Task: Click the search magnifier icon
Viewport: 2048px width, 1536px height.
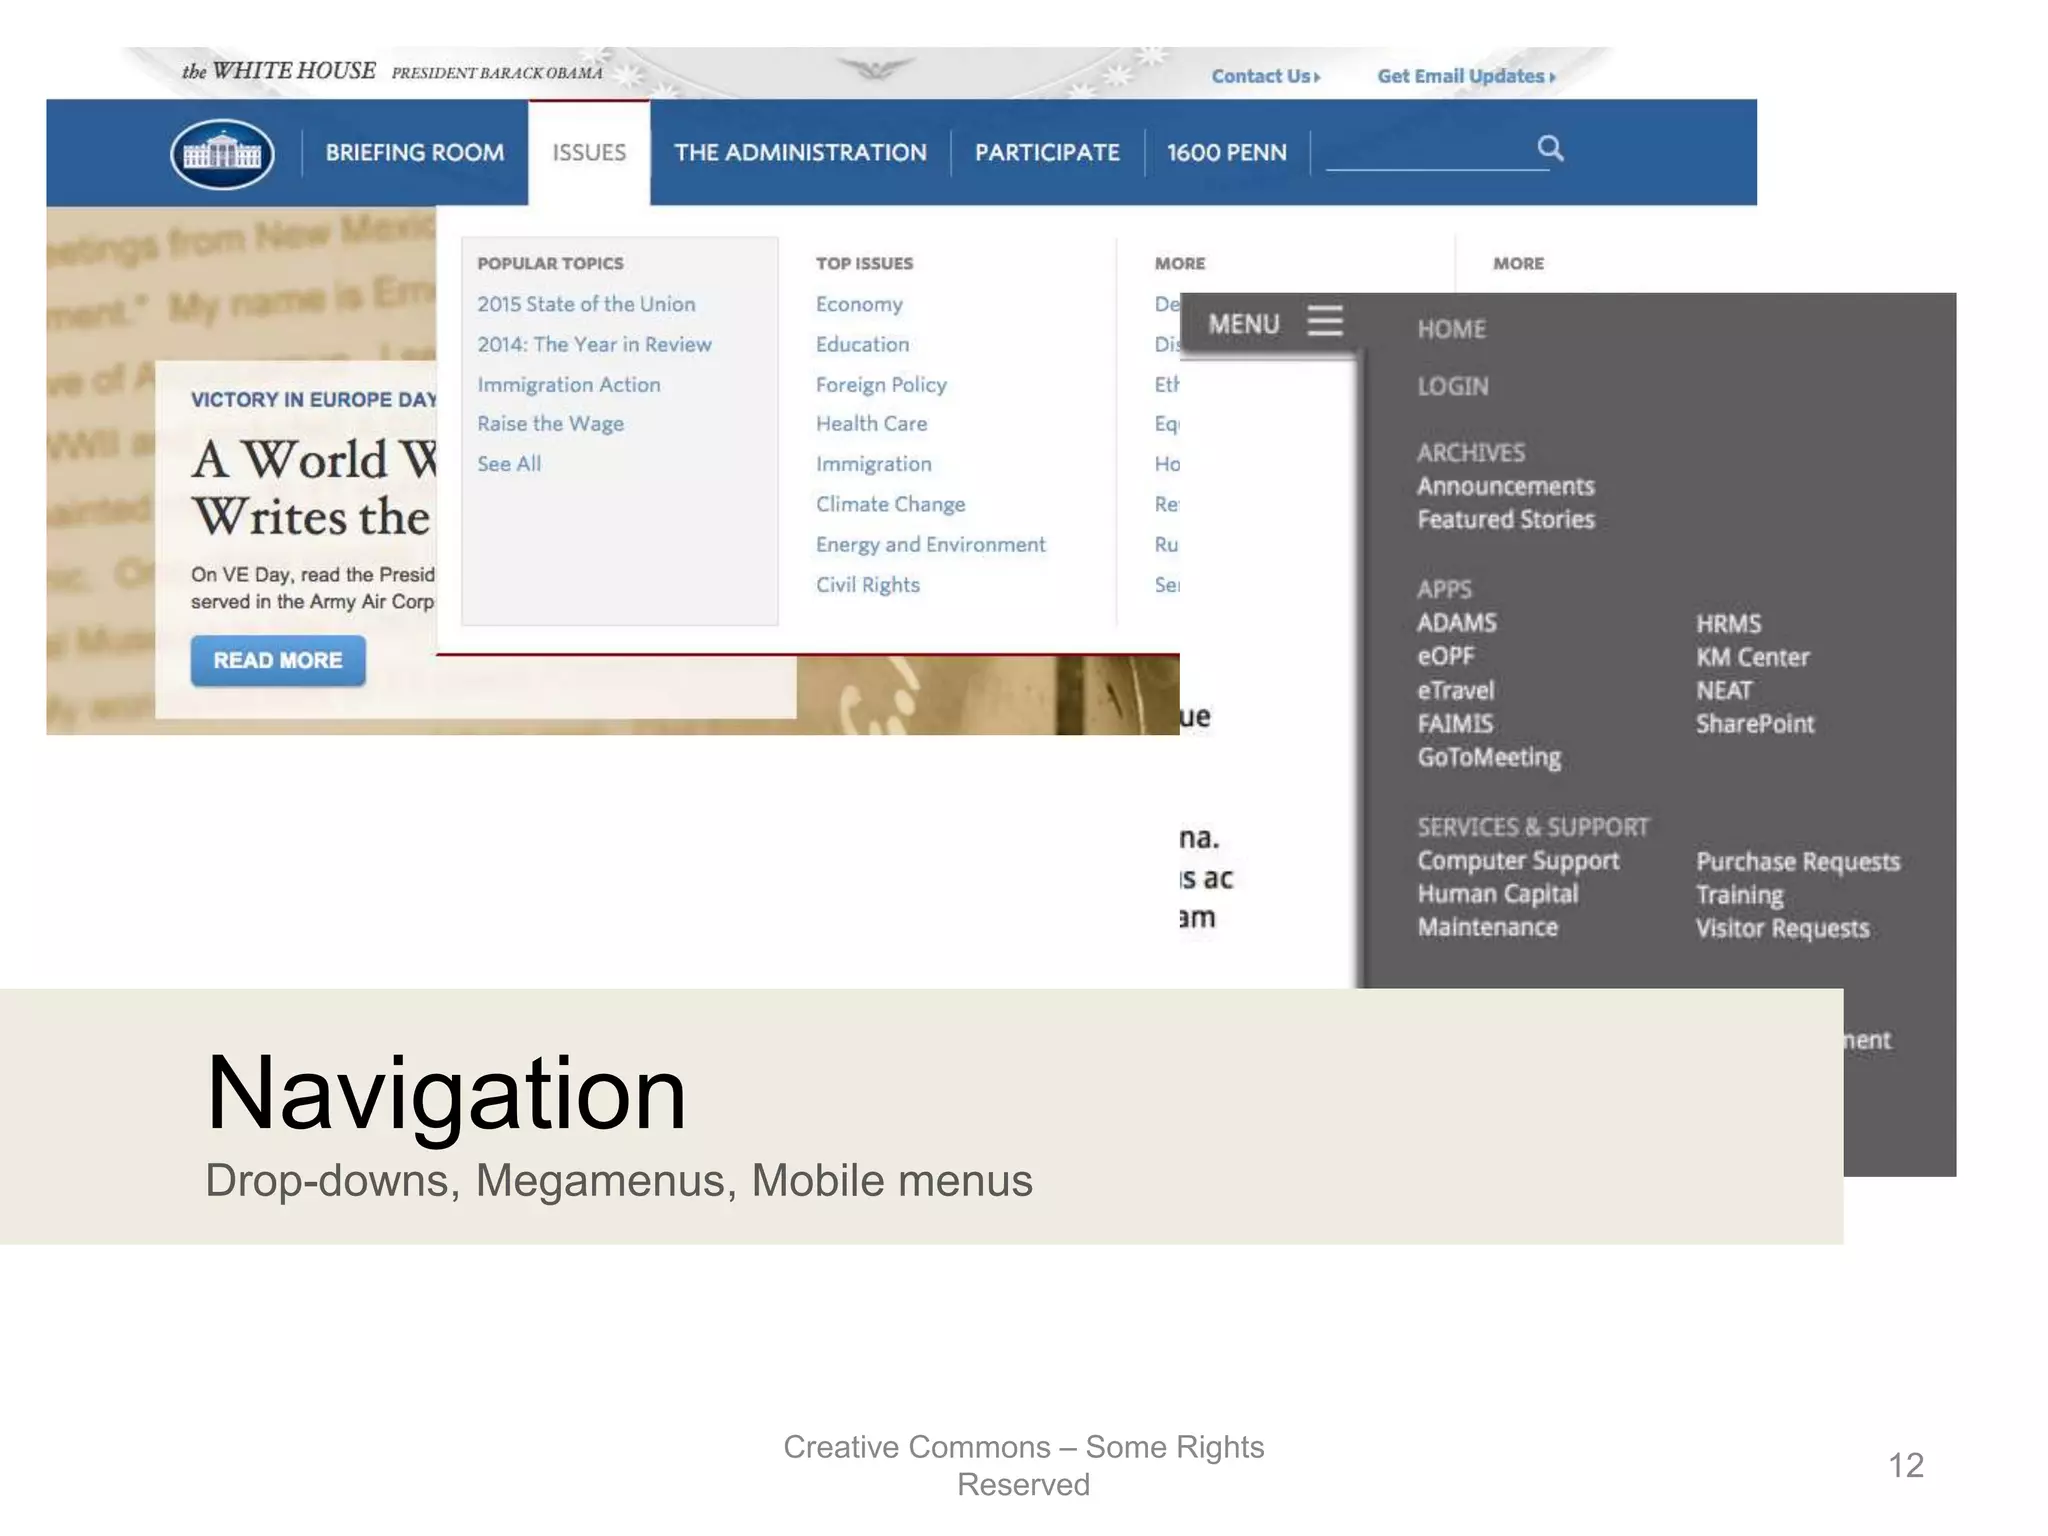Action: [x=1550, y=148]
